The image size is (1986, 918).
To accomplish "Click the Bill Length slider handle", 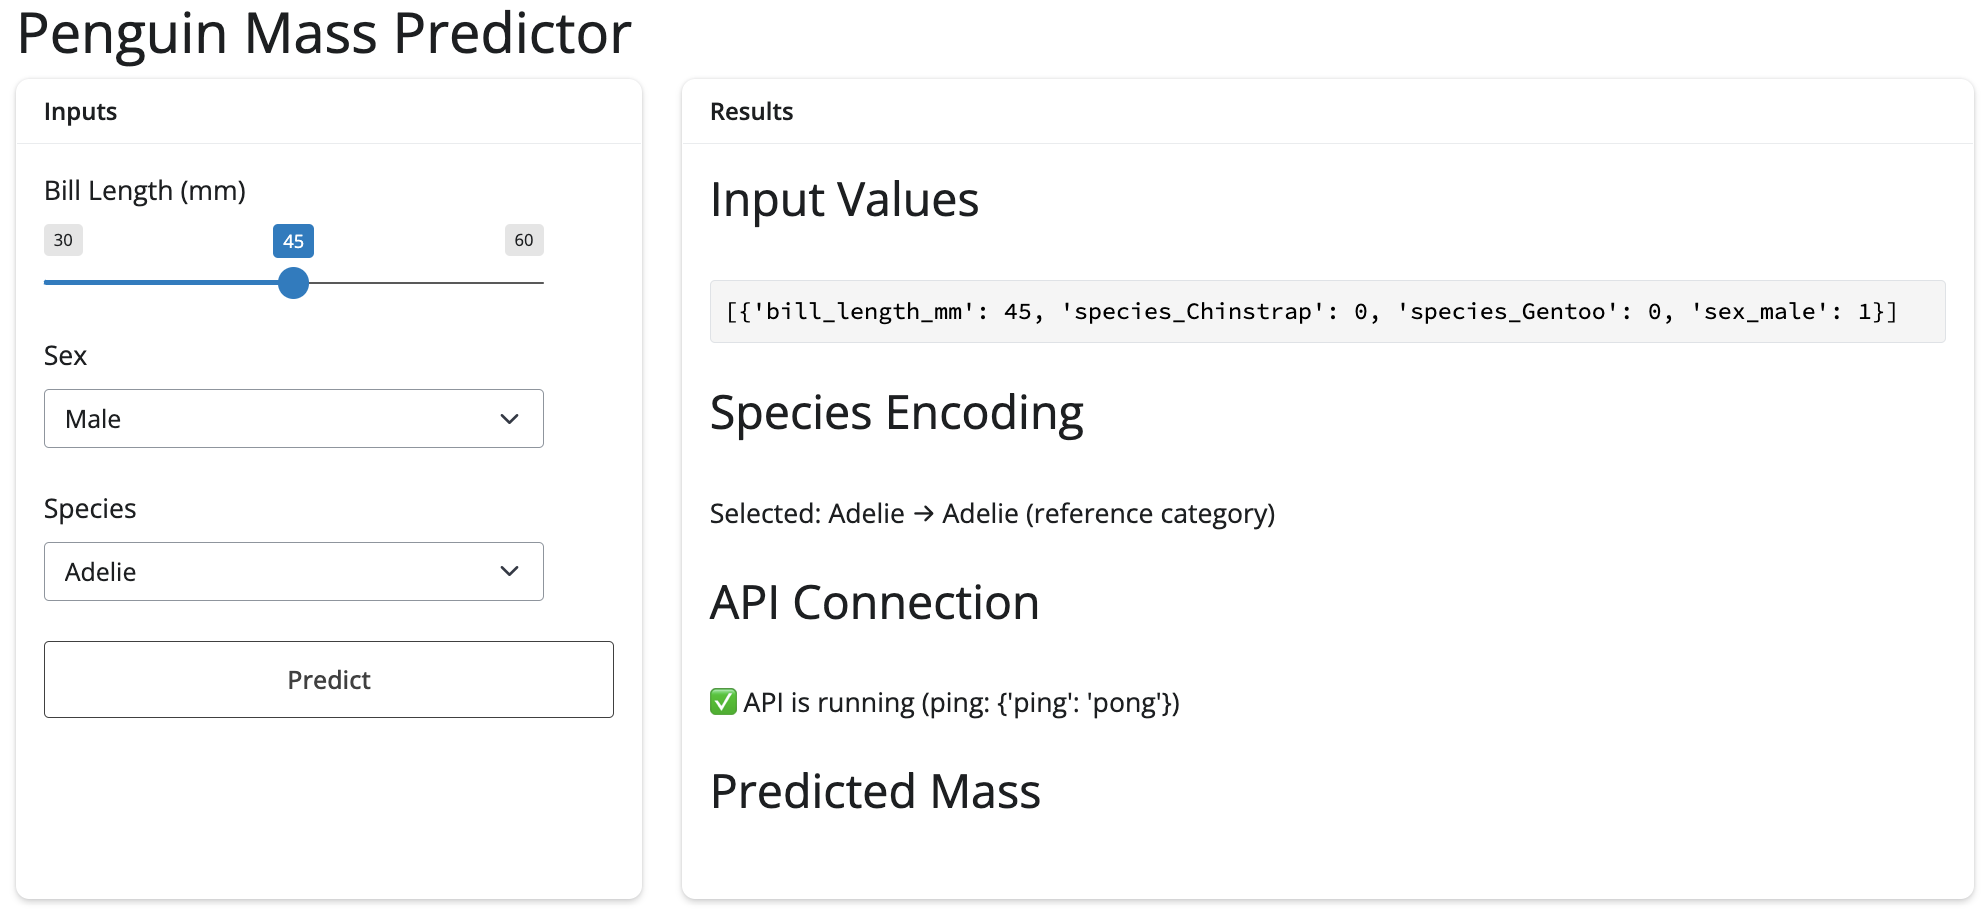I will (293, 283).
